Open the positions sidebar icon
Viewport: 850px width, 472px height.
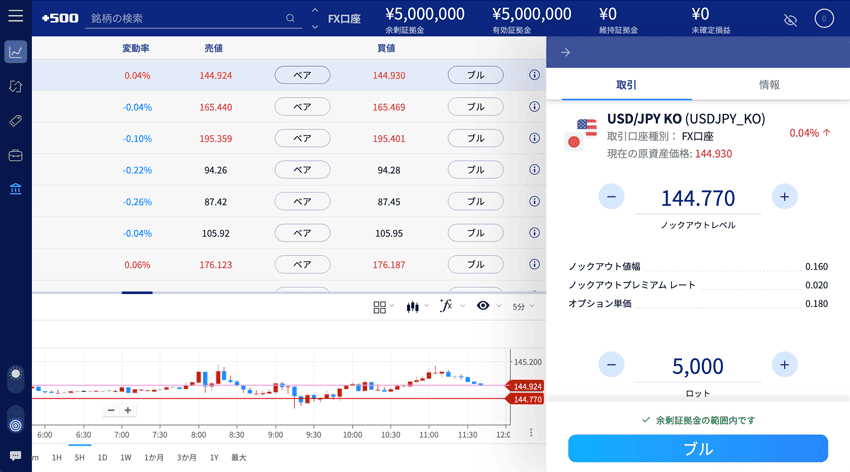click(x=16, y=86)
